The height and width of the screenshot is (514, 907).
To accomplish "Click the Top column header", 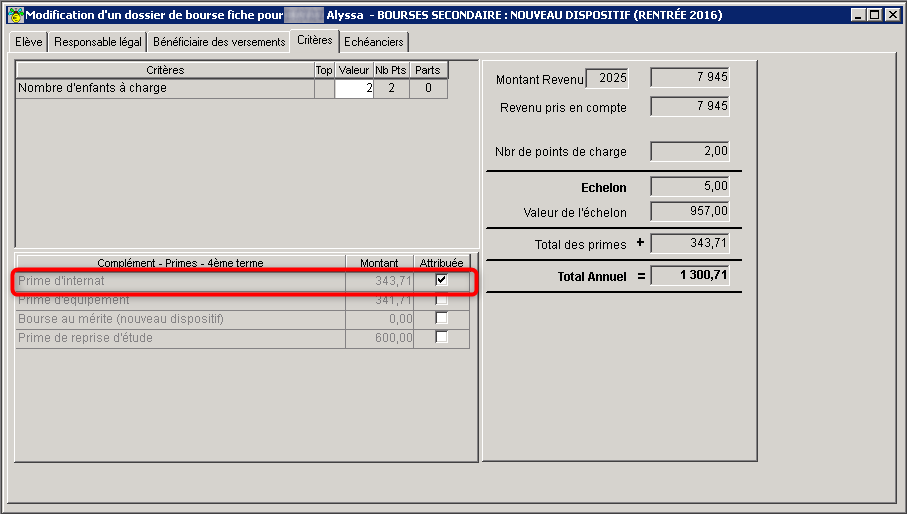I will [324, 70].
